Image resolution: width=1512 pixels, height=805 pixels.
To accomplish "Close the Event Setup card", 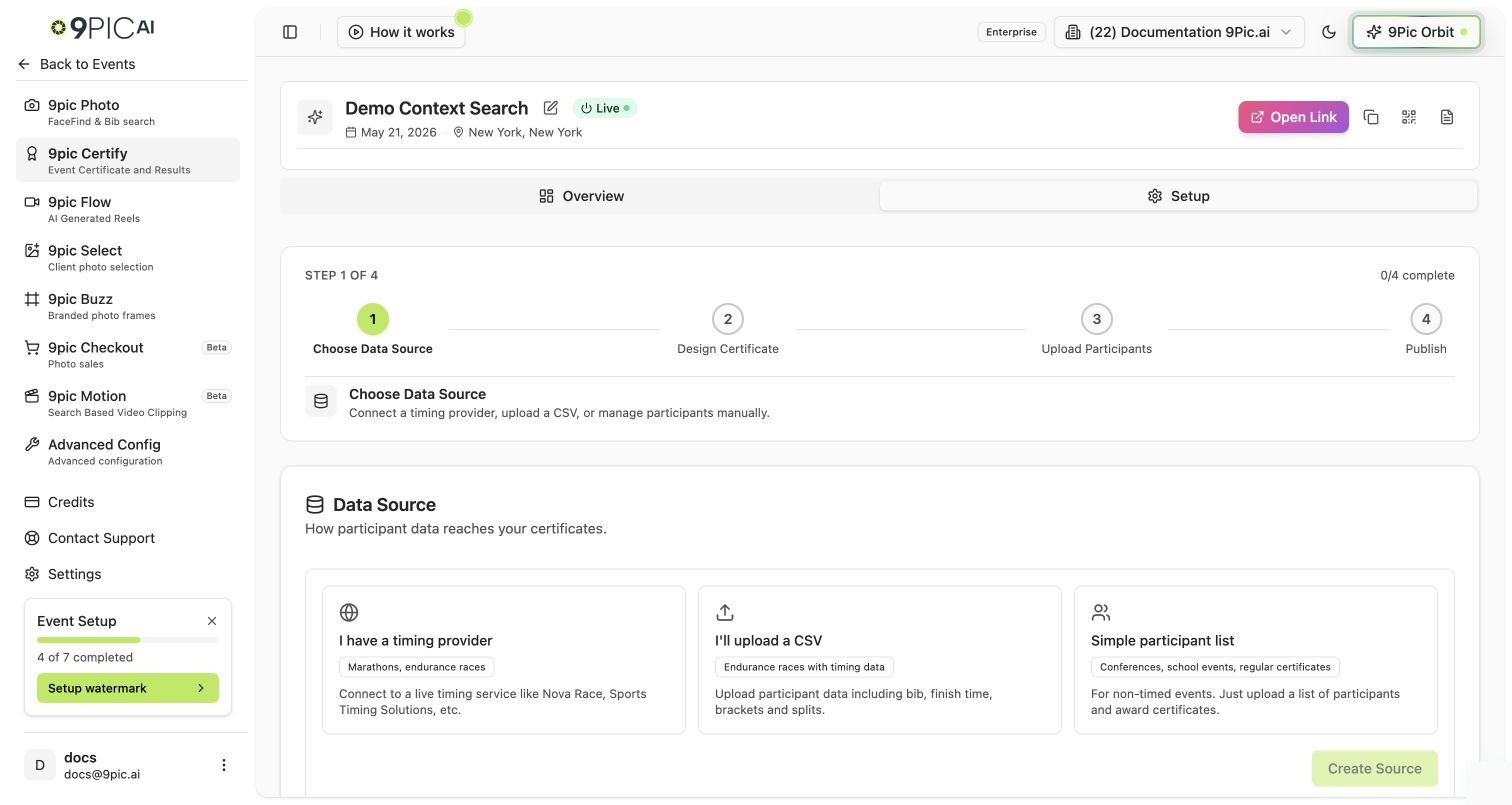I will 212,621.
